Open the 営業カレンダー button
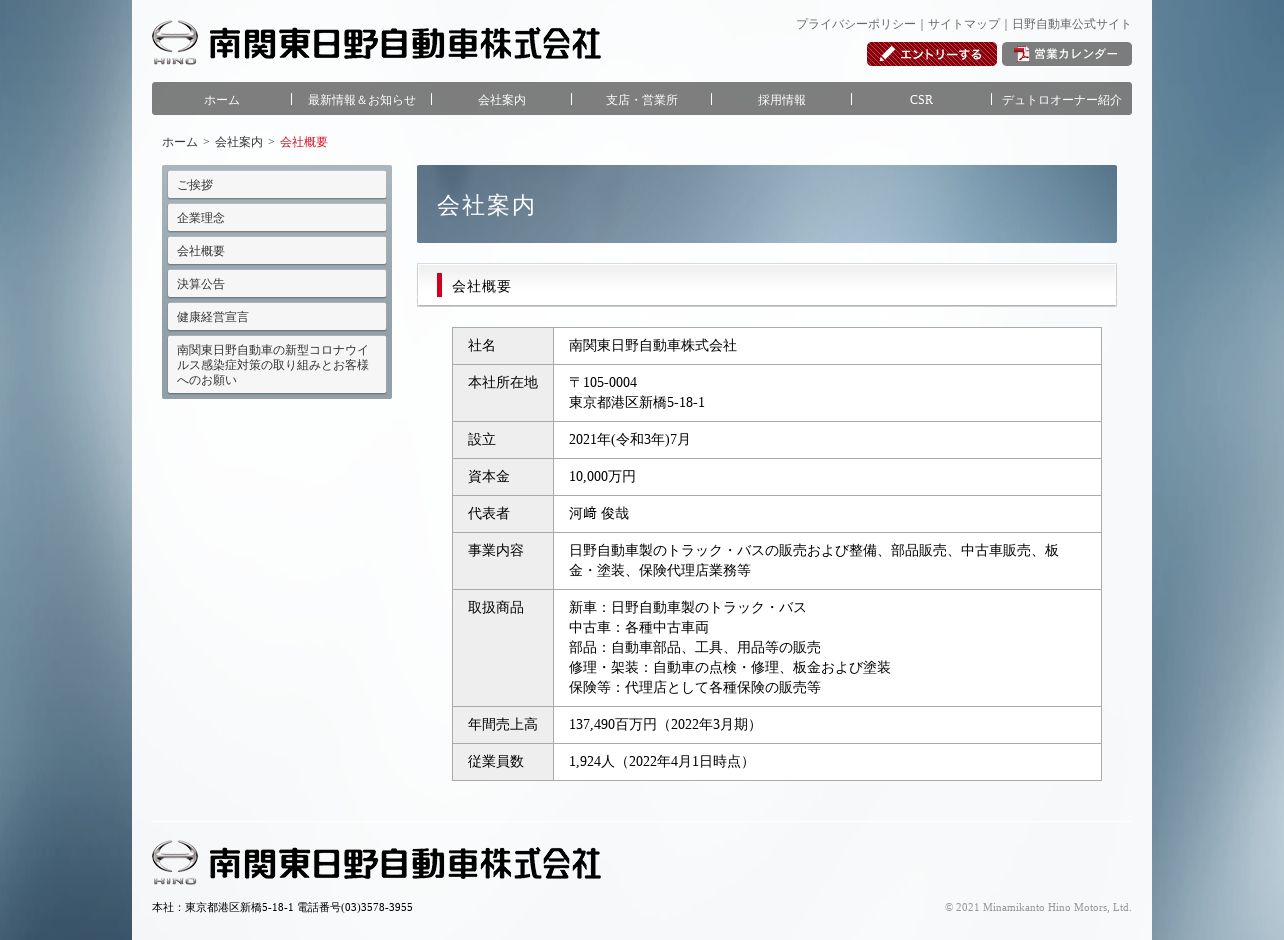This screenshot has width=1284, height=940. tap(1067, 54)
